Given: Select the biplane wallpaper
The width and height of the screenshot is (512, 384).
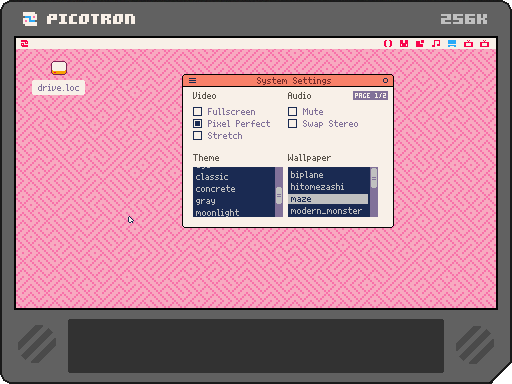Looking at the screenshot, I should (329, 175).
